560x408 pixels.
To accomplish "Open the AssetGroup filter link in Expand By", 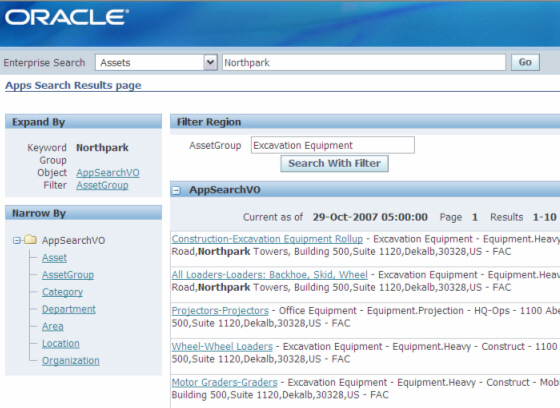I will [102, 185].
